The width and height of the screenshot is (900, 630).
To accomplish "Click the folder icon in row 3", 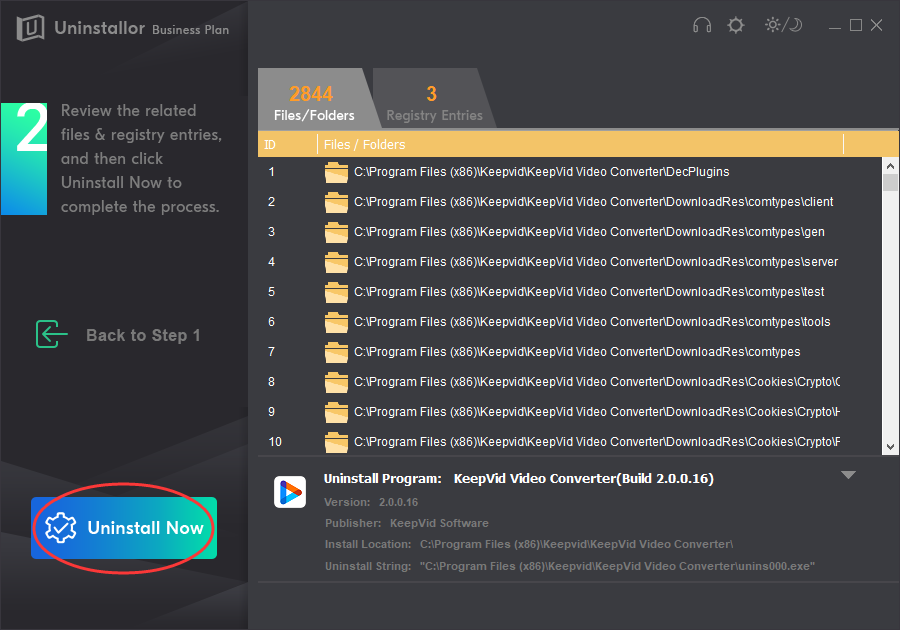I will click(x=336, y=232).
